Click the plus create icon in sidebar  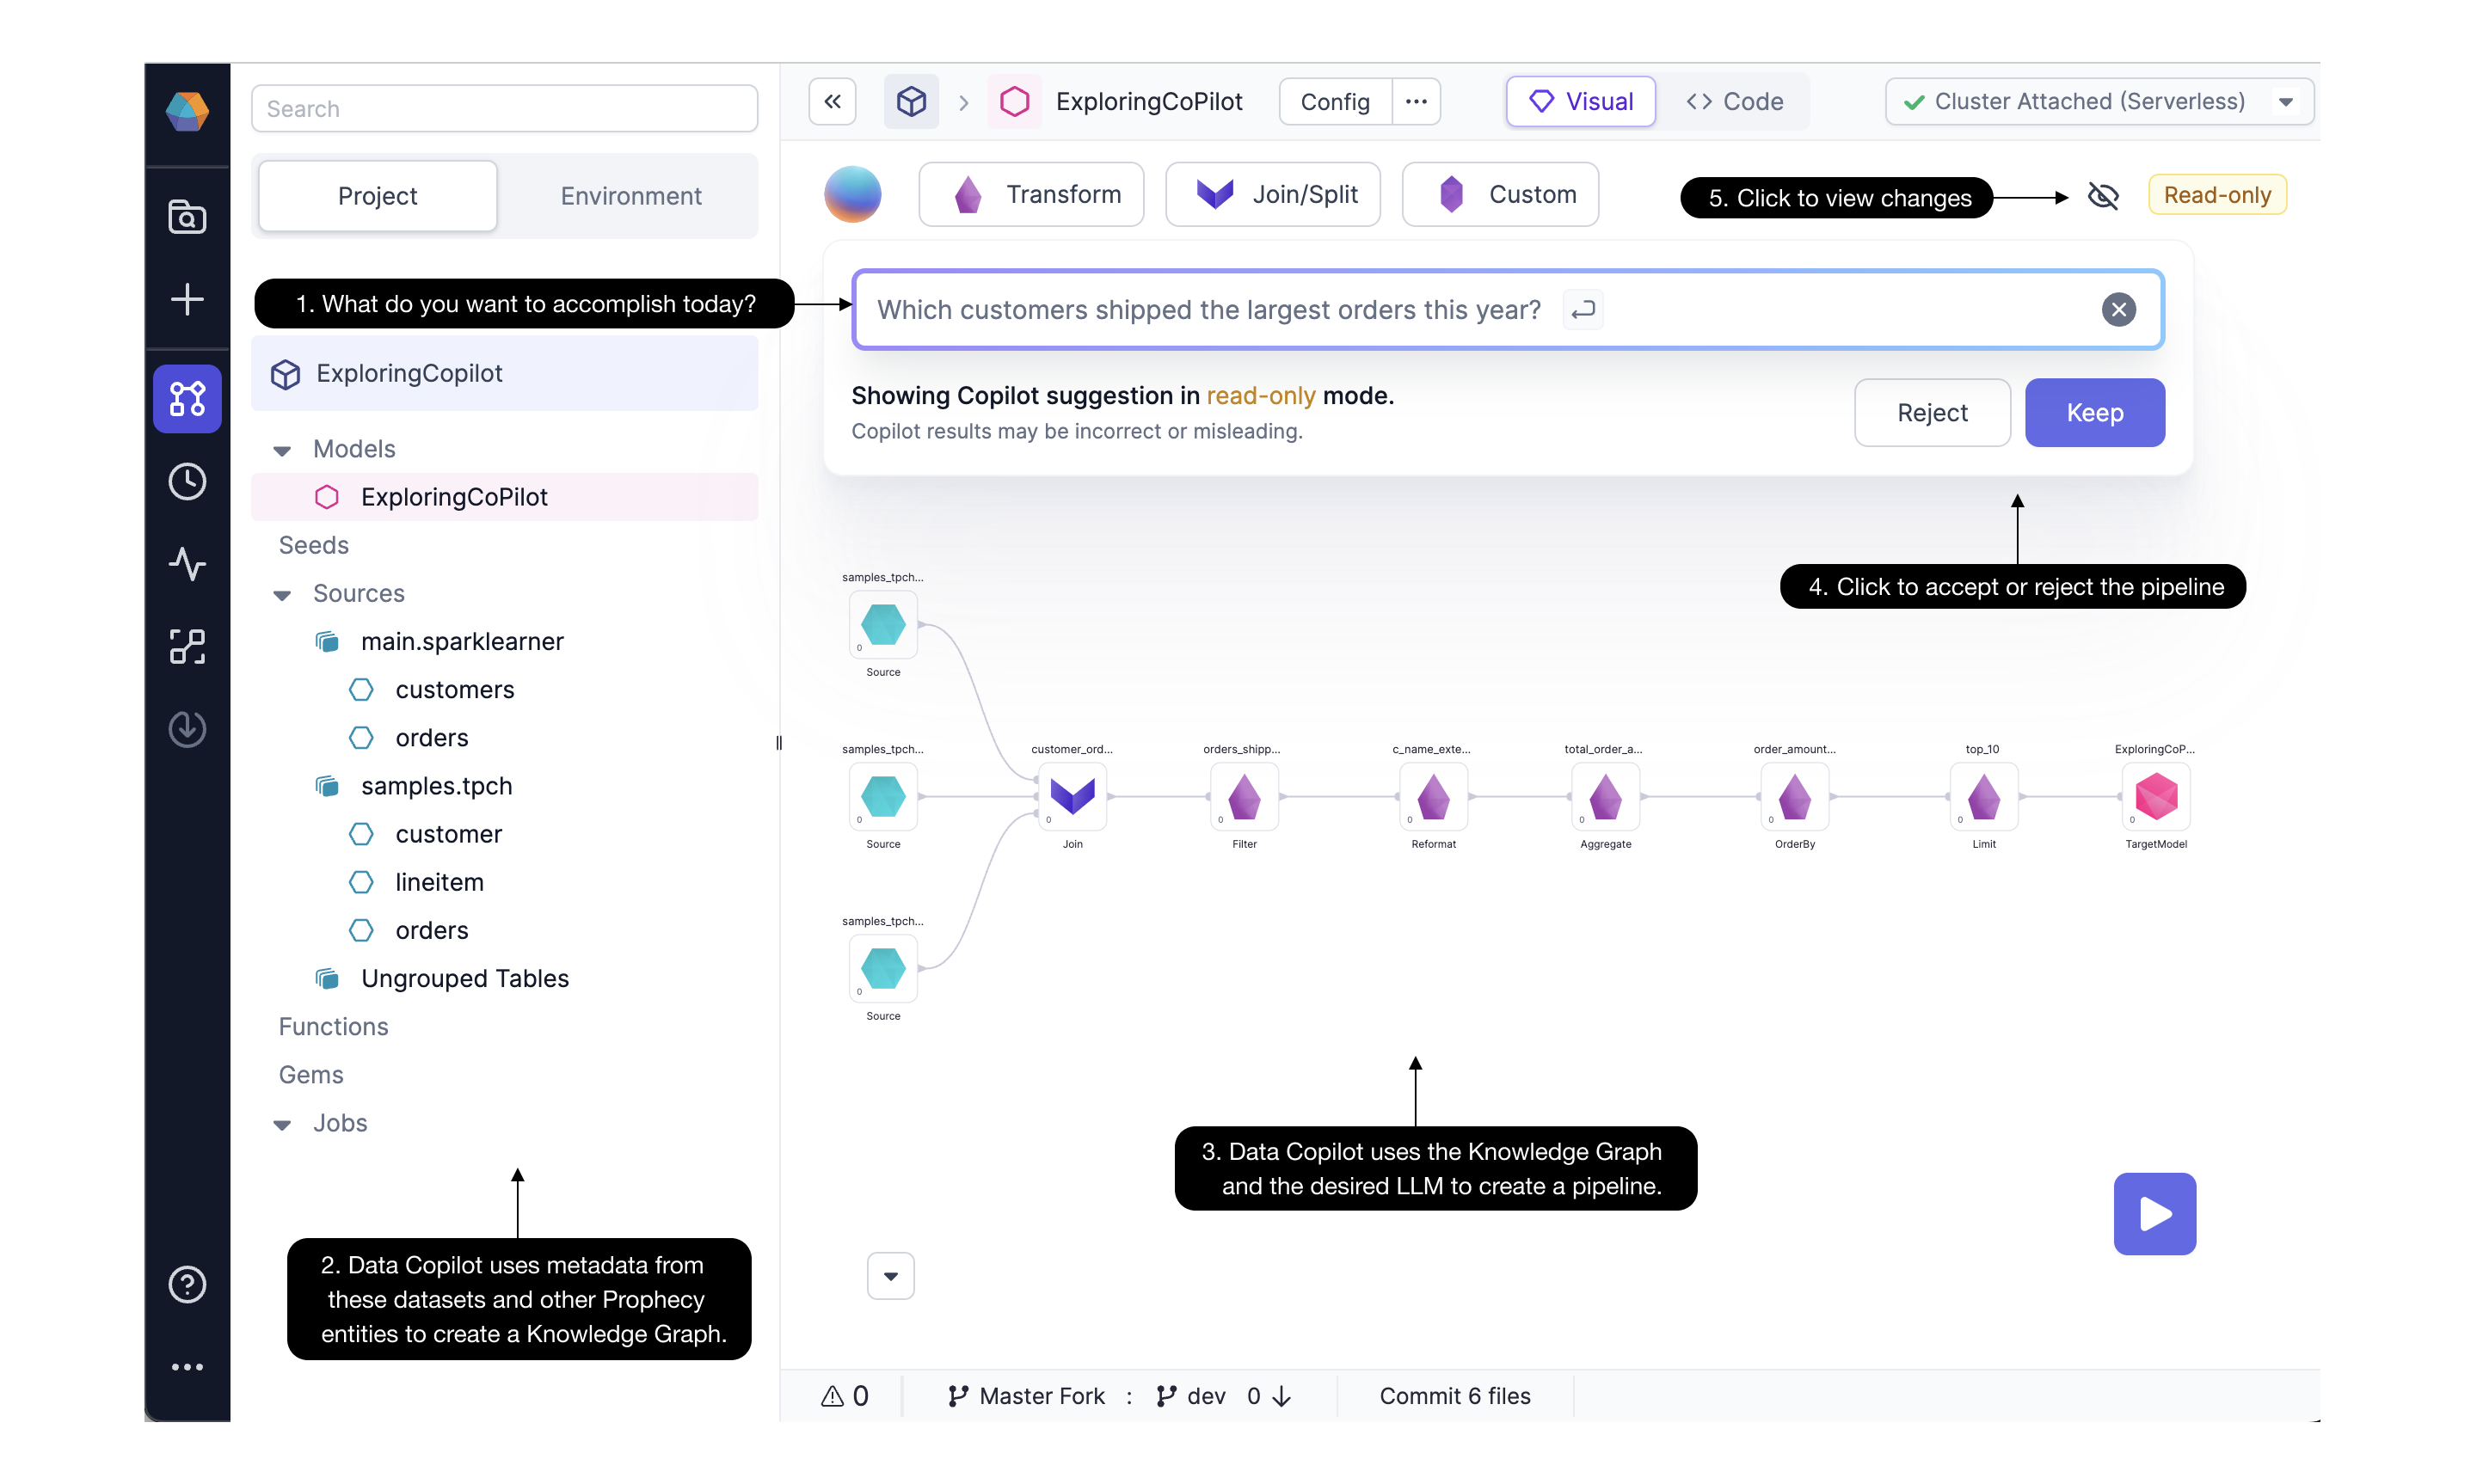(187, 299)
